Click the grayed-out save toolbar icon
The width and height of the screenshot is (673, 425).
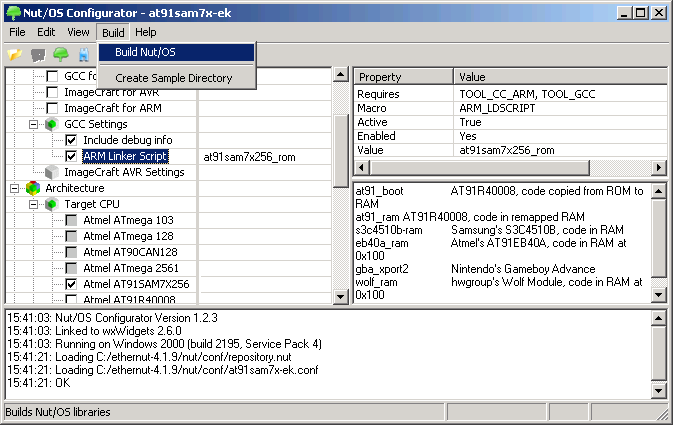(x=38, y=55)
